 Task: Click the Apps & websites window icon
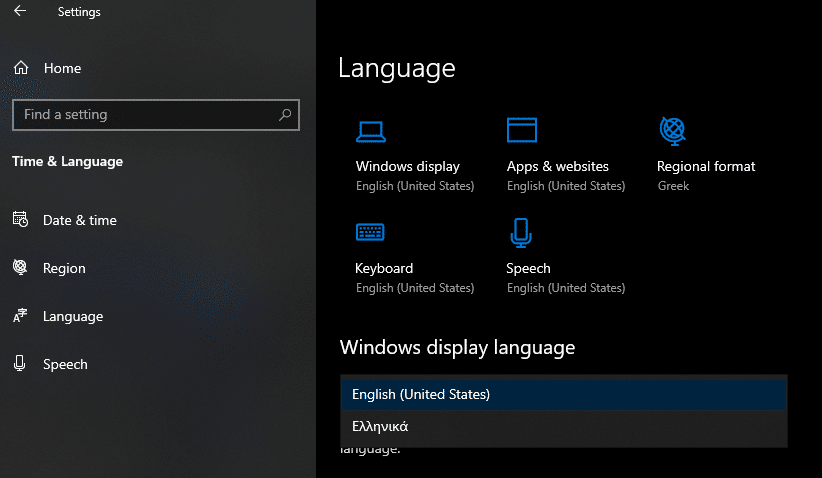pyautogui.click(x=522, y=129)
